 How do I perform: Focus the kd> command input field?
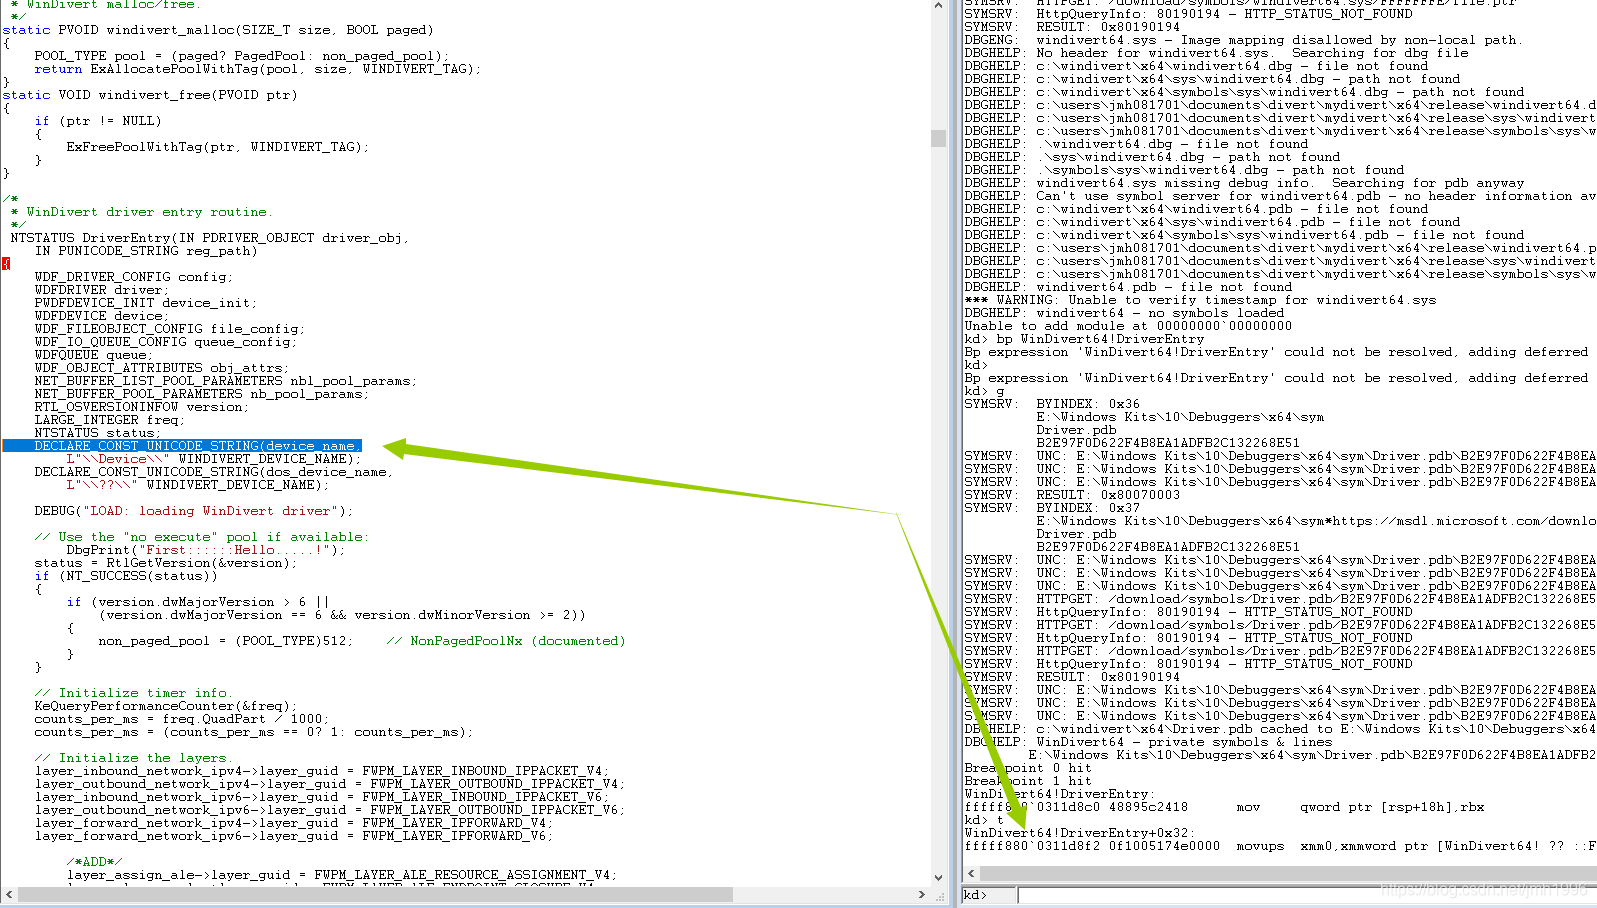[x=1306, y=895]
